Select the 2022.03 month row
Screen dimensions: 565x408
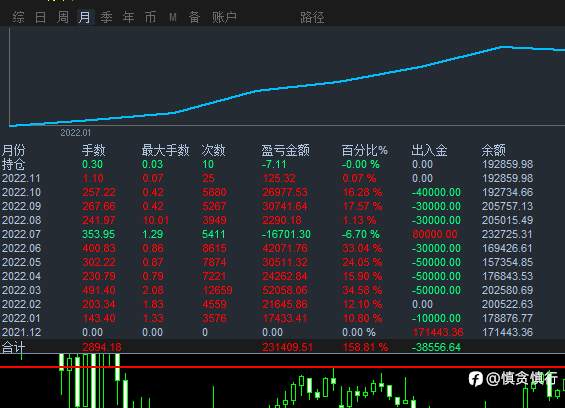coord(267,290)
